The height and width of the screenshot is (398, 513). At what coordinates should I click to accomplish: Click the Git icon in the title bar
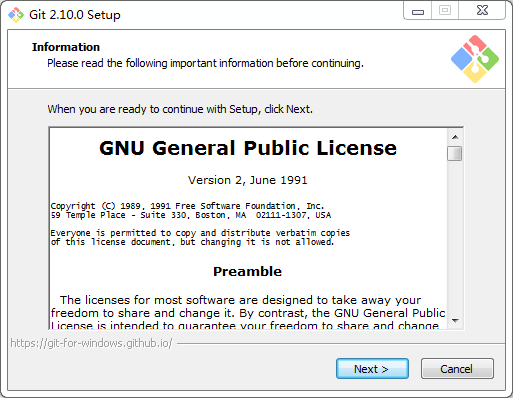(x=16, y=15)
